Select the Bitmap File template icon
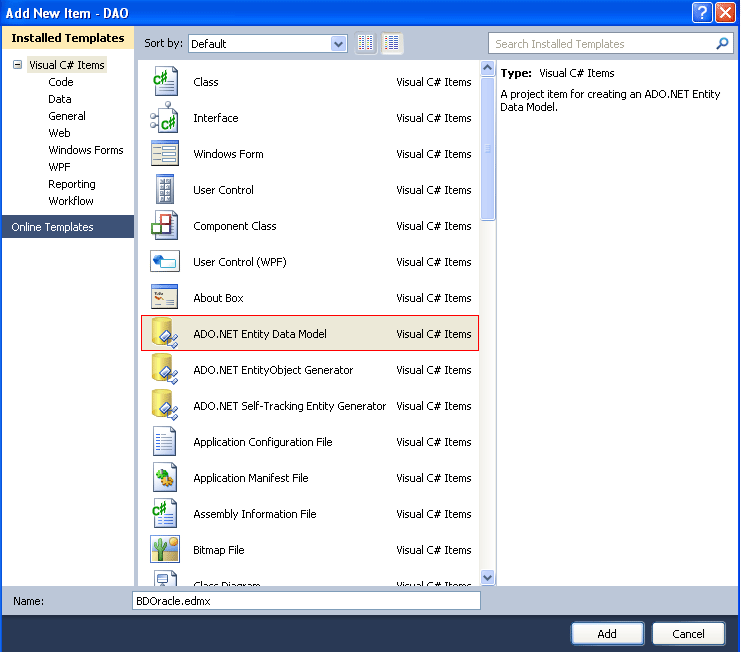 165,549
